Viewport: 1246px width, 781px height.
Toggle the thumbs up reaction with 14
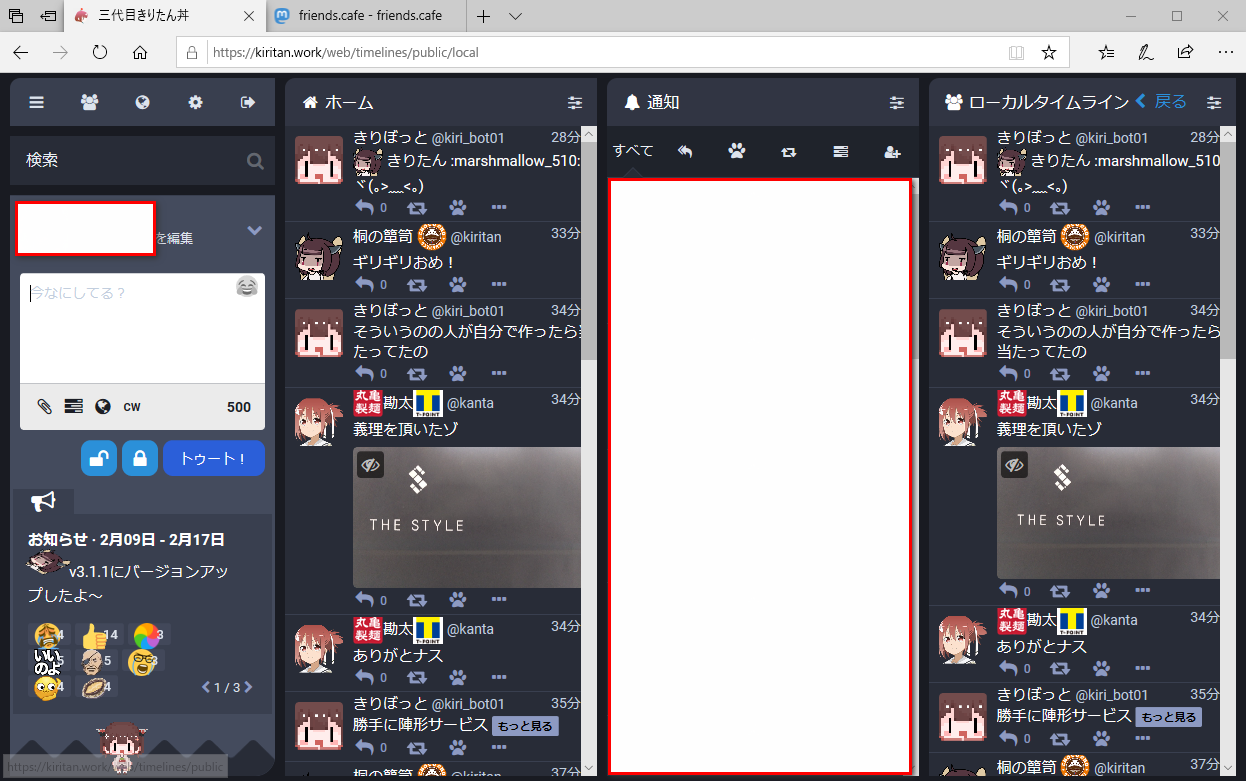[98, 635]
